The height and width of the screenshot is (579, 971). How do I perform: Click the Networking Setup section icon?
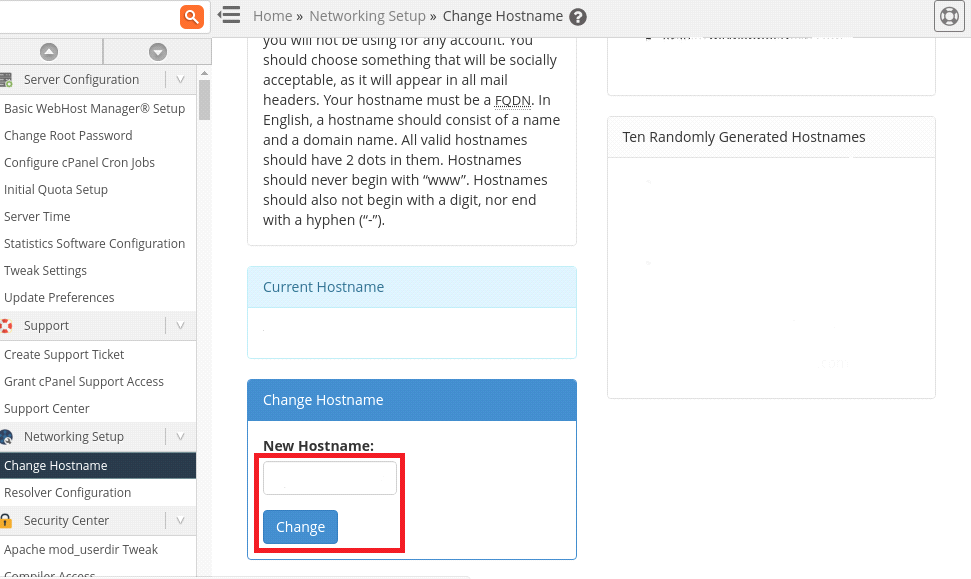click(6, 437)
